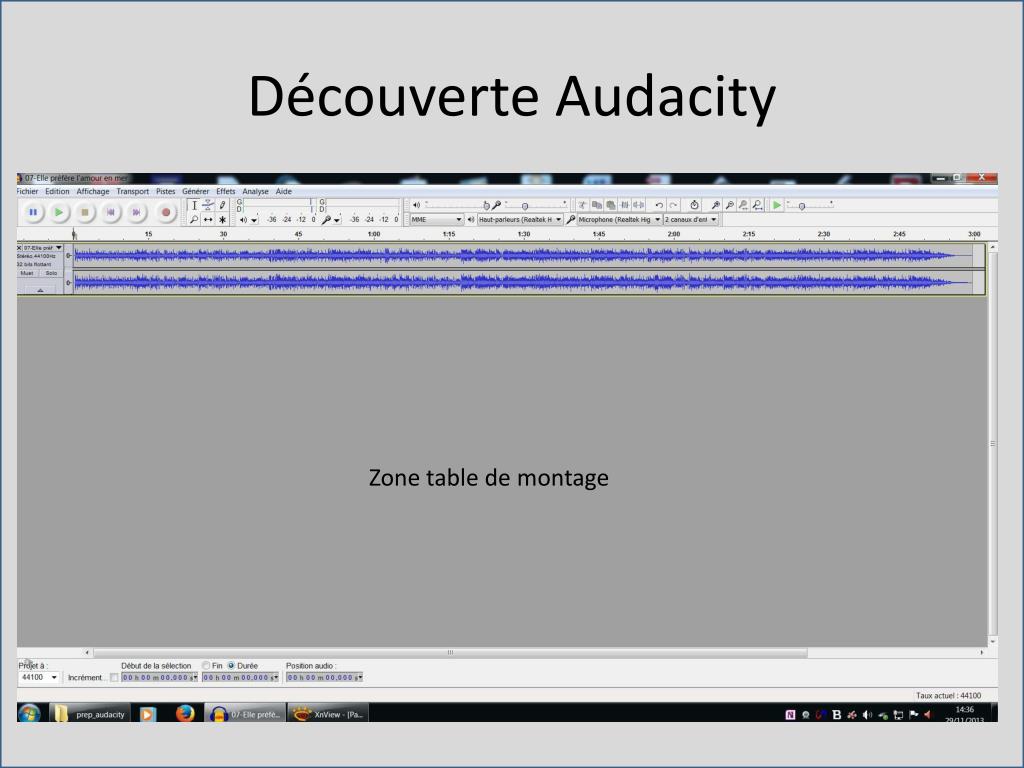Click the Sync-Lock tracks clock icon

[x=695, y=205]
